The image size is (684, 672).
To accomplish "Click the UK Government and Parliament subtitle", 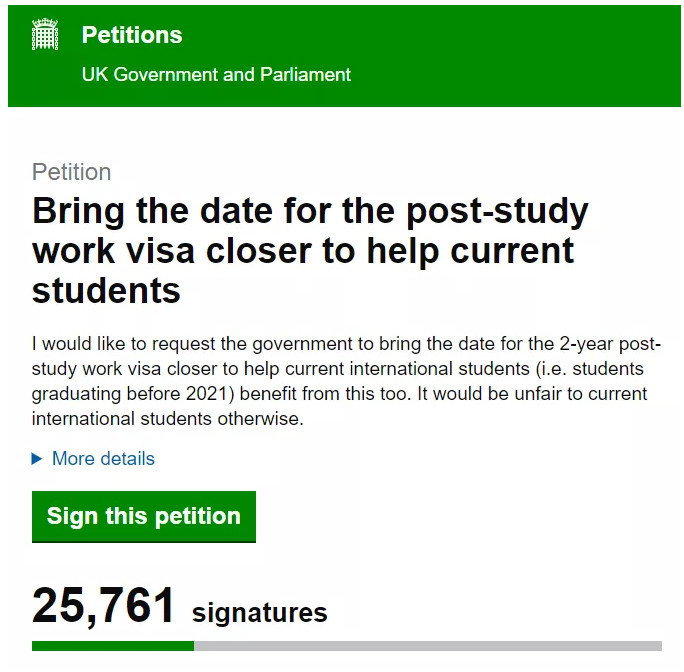I will [x=216, y=75].
